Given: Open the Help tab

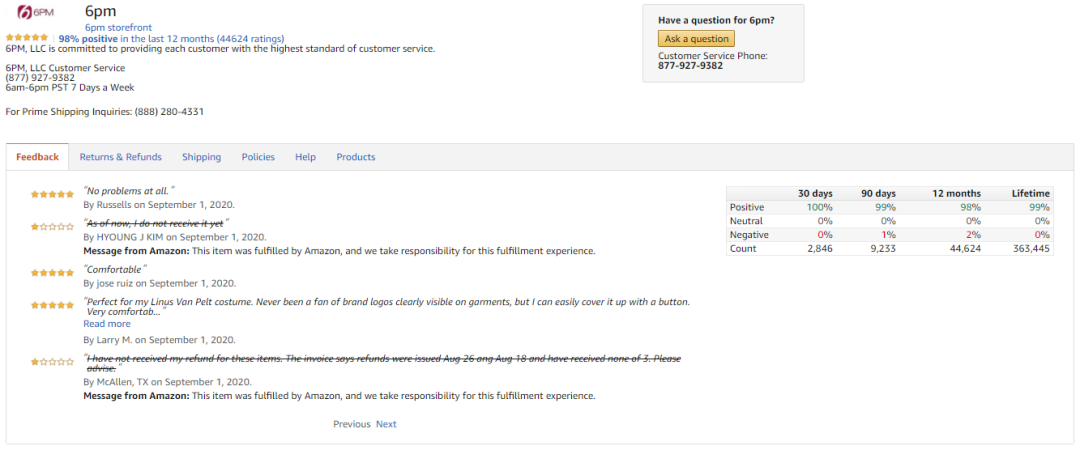Looking at the screenshot, I should (306, 157).
